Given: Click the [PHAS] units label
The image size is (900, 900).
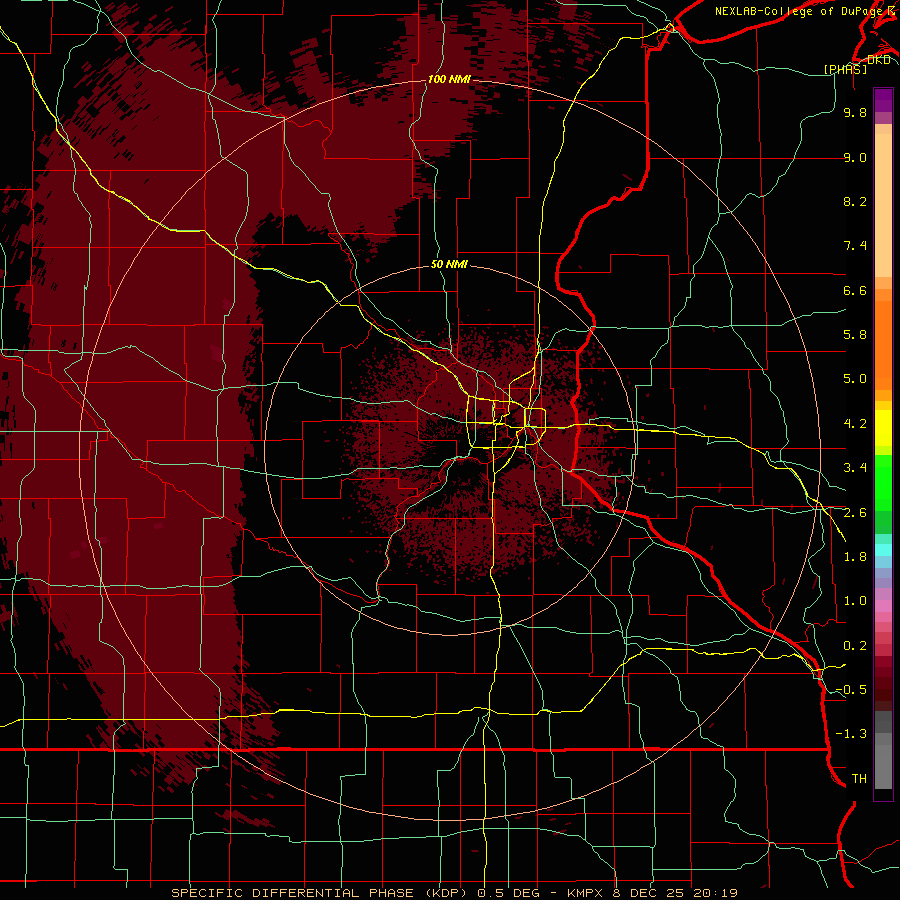Looking at the screenshot, I should pos(845,69).
